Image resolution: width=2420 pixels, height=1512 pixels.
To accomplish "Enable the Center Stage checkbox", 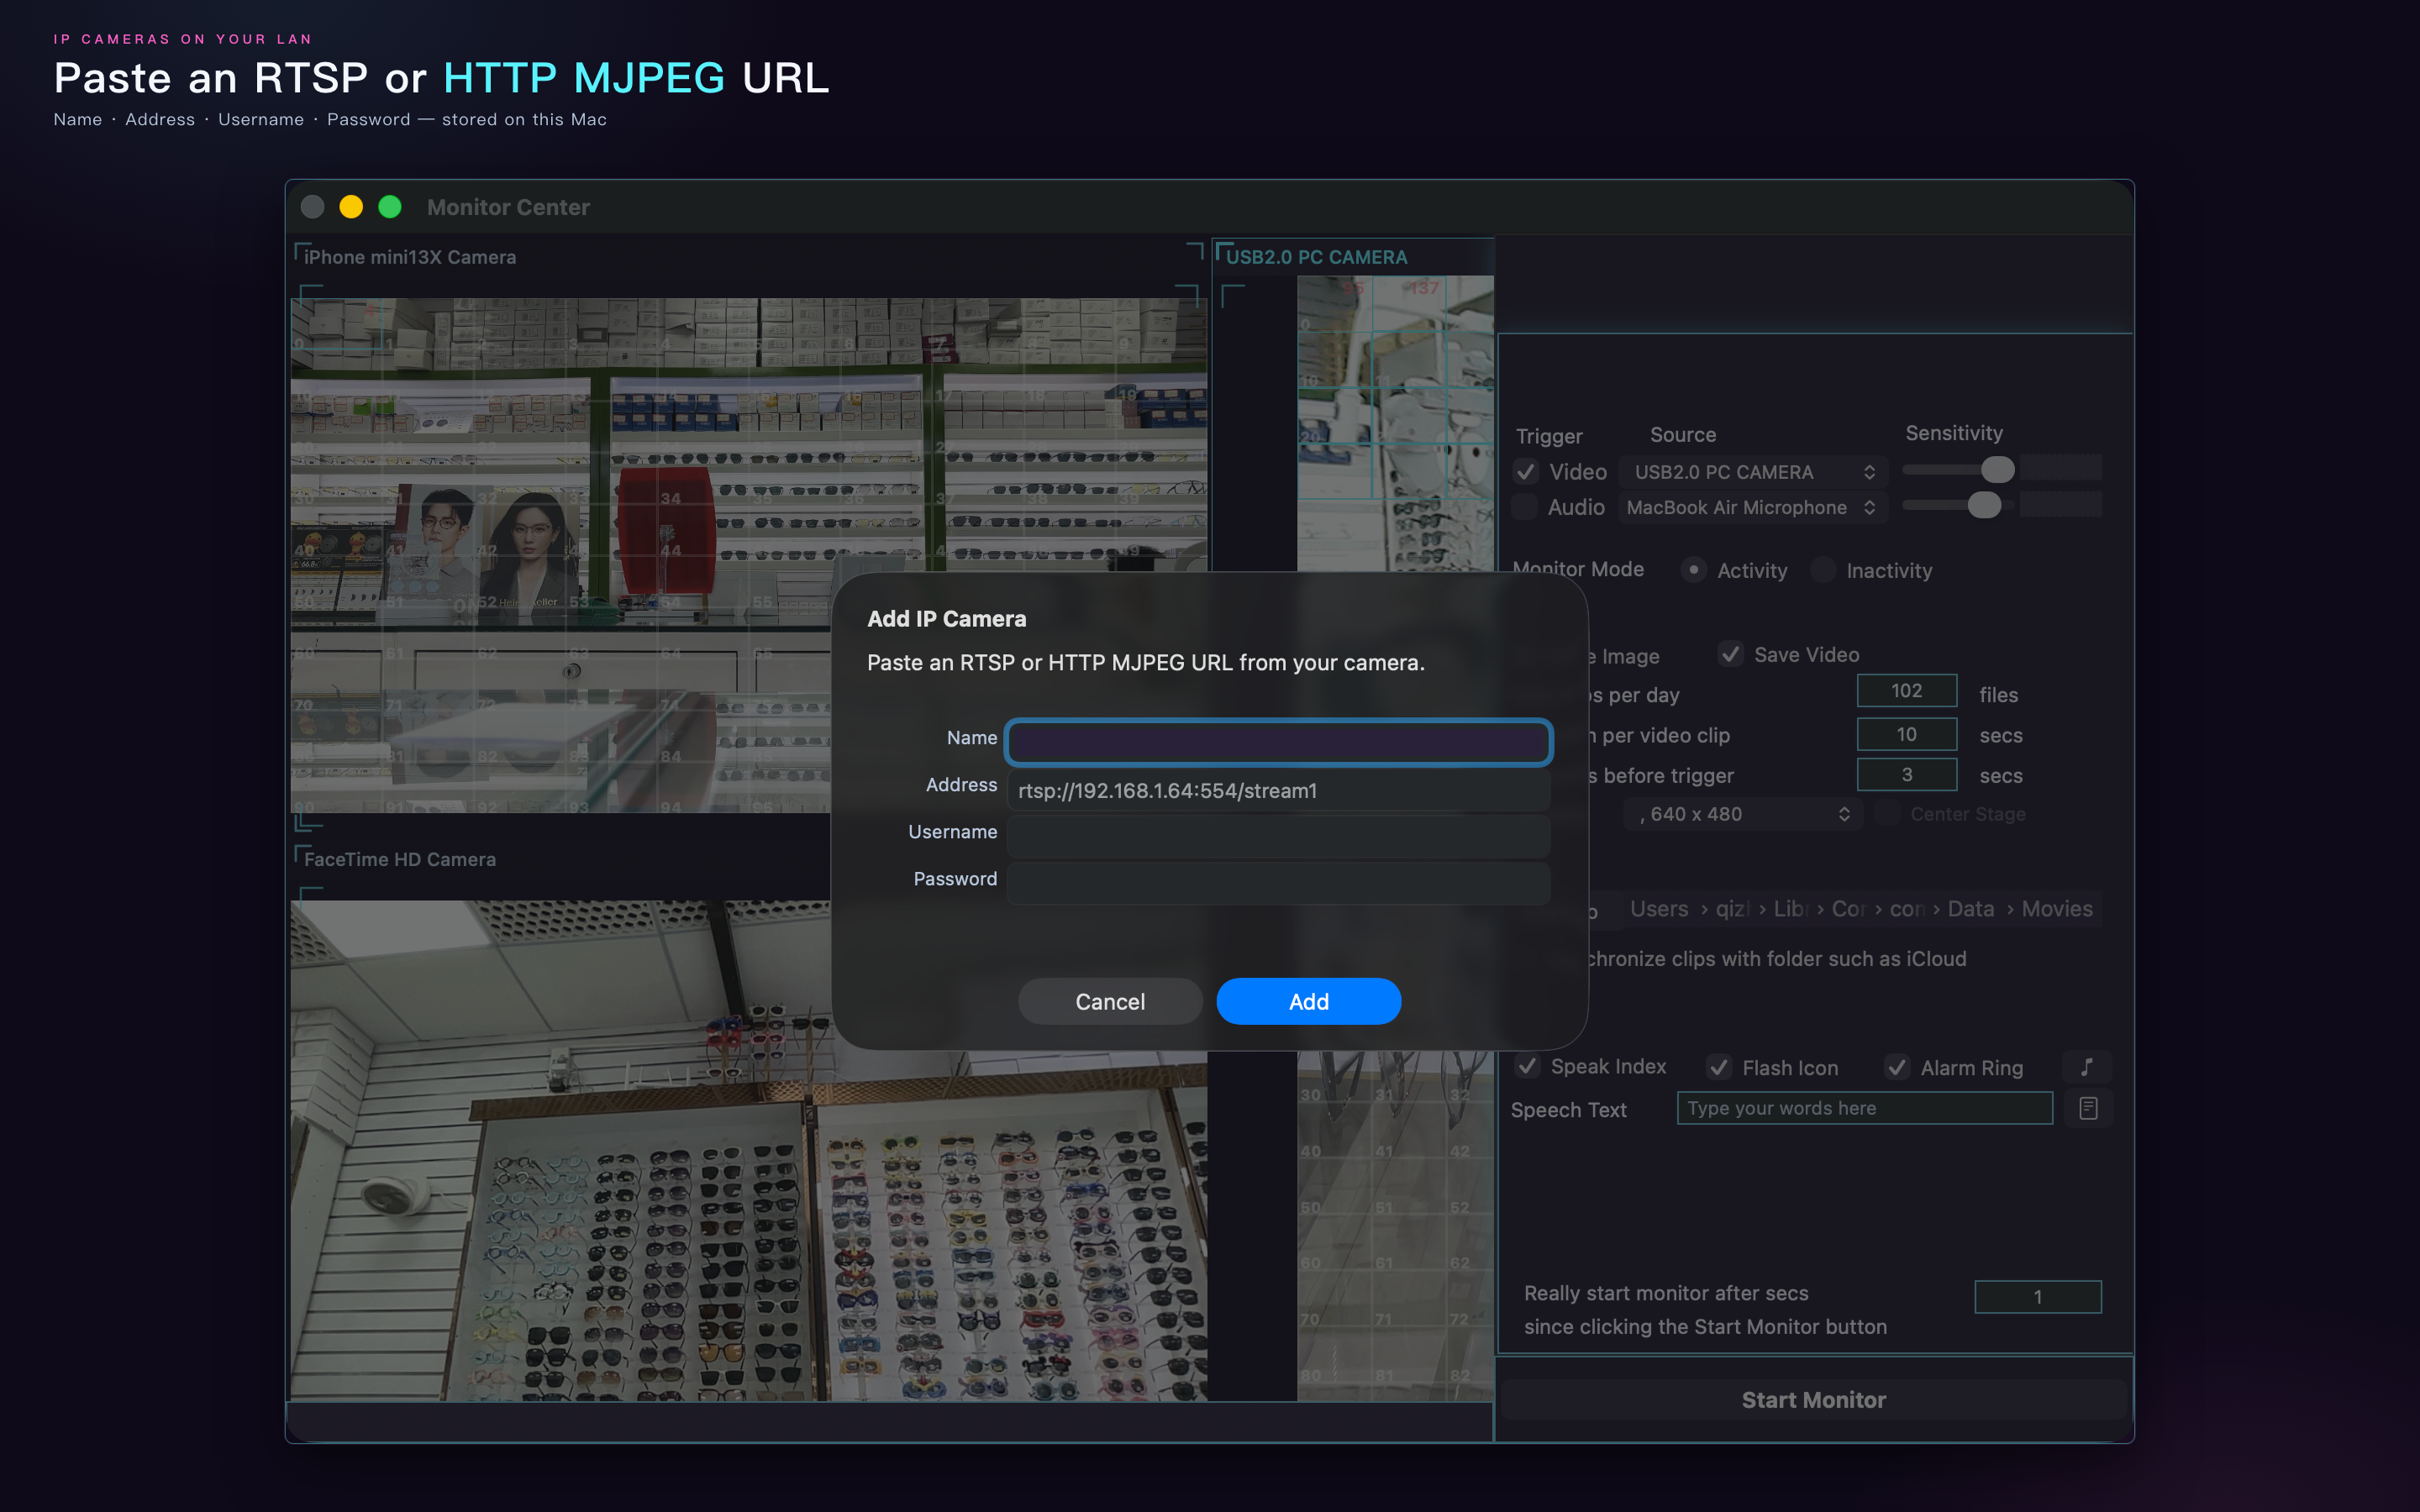I will [1887, 813].
